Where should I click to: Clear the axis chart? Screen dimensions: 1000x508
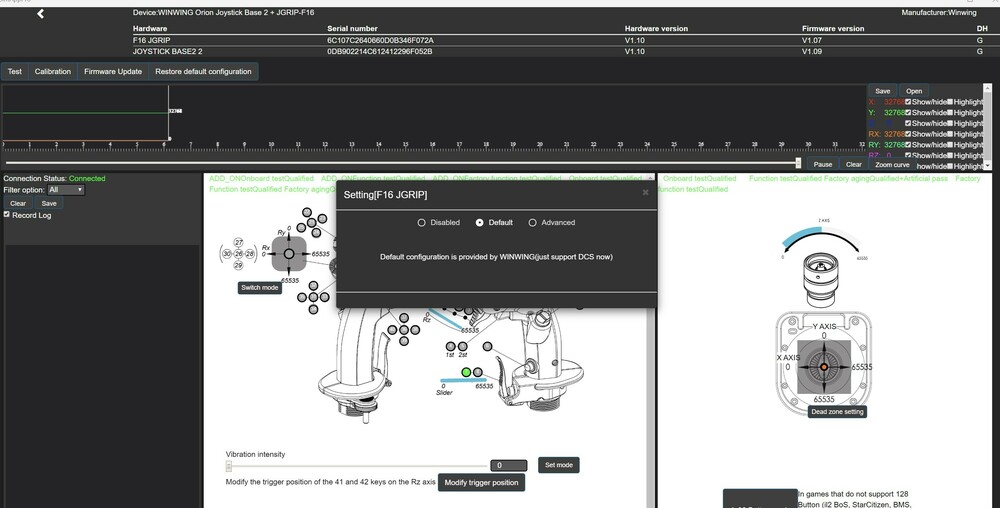854,164
